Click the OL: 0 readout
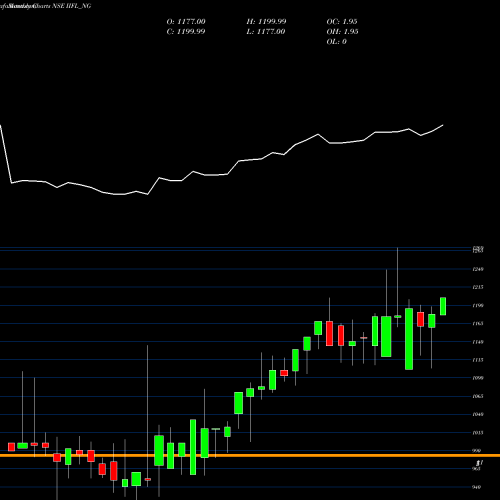Viewport: 500px width, 500px height. [336, 42]
